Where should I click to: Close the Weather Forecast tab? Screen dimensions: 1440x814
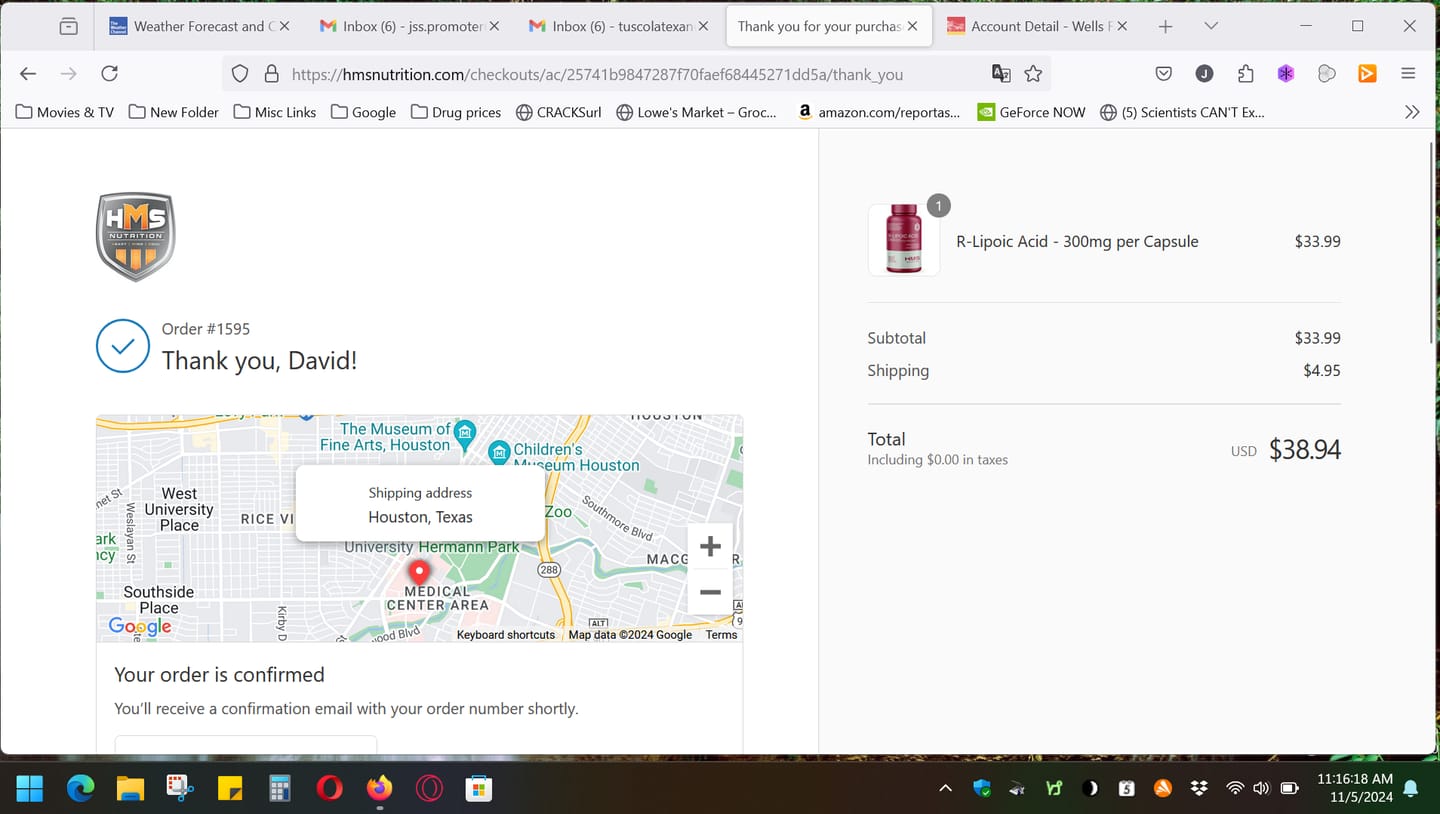pos(285,26)
